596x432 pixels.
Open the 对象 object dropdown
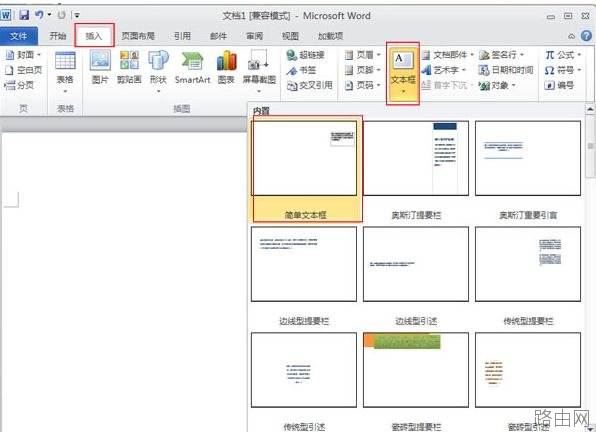[497, 85]
